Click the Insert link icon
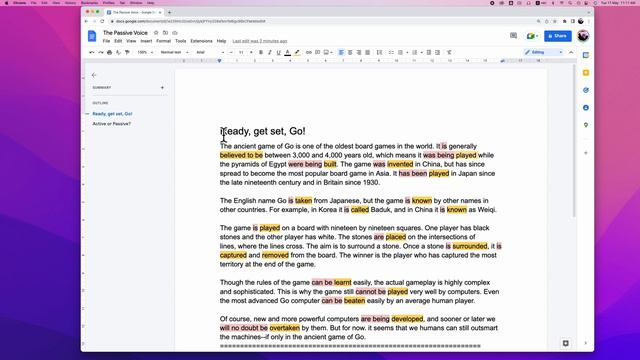The image size is (640, 360). [x=309, y=53]
